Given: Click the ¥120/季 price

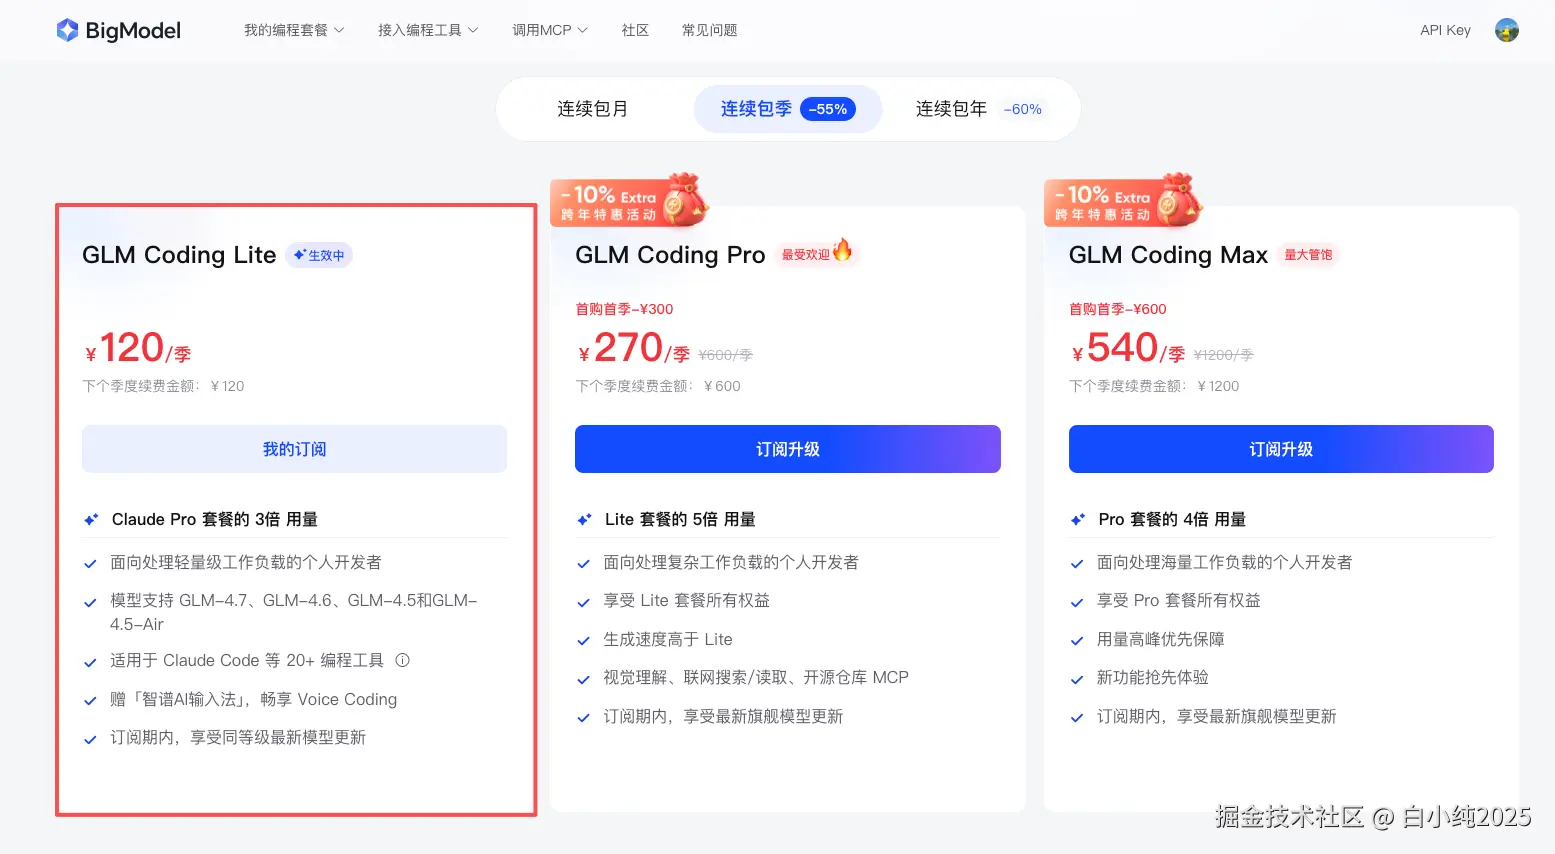Looking at the screenshot, I should tap(138, 349).
